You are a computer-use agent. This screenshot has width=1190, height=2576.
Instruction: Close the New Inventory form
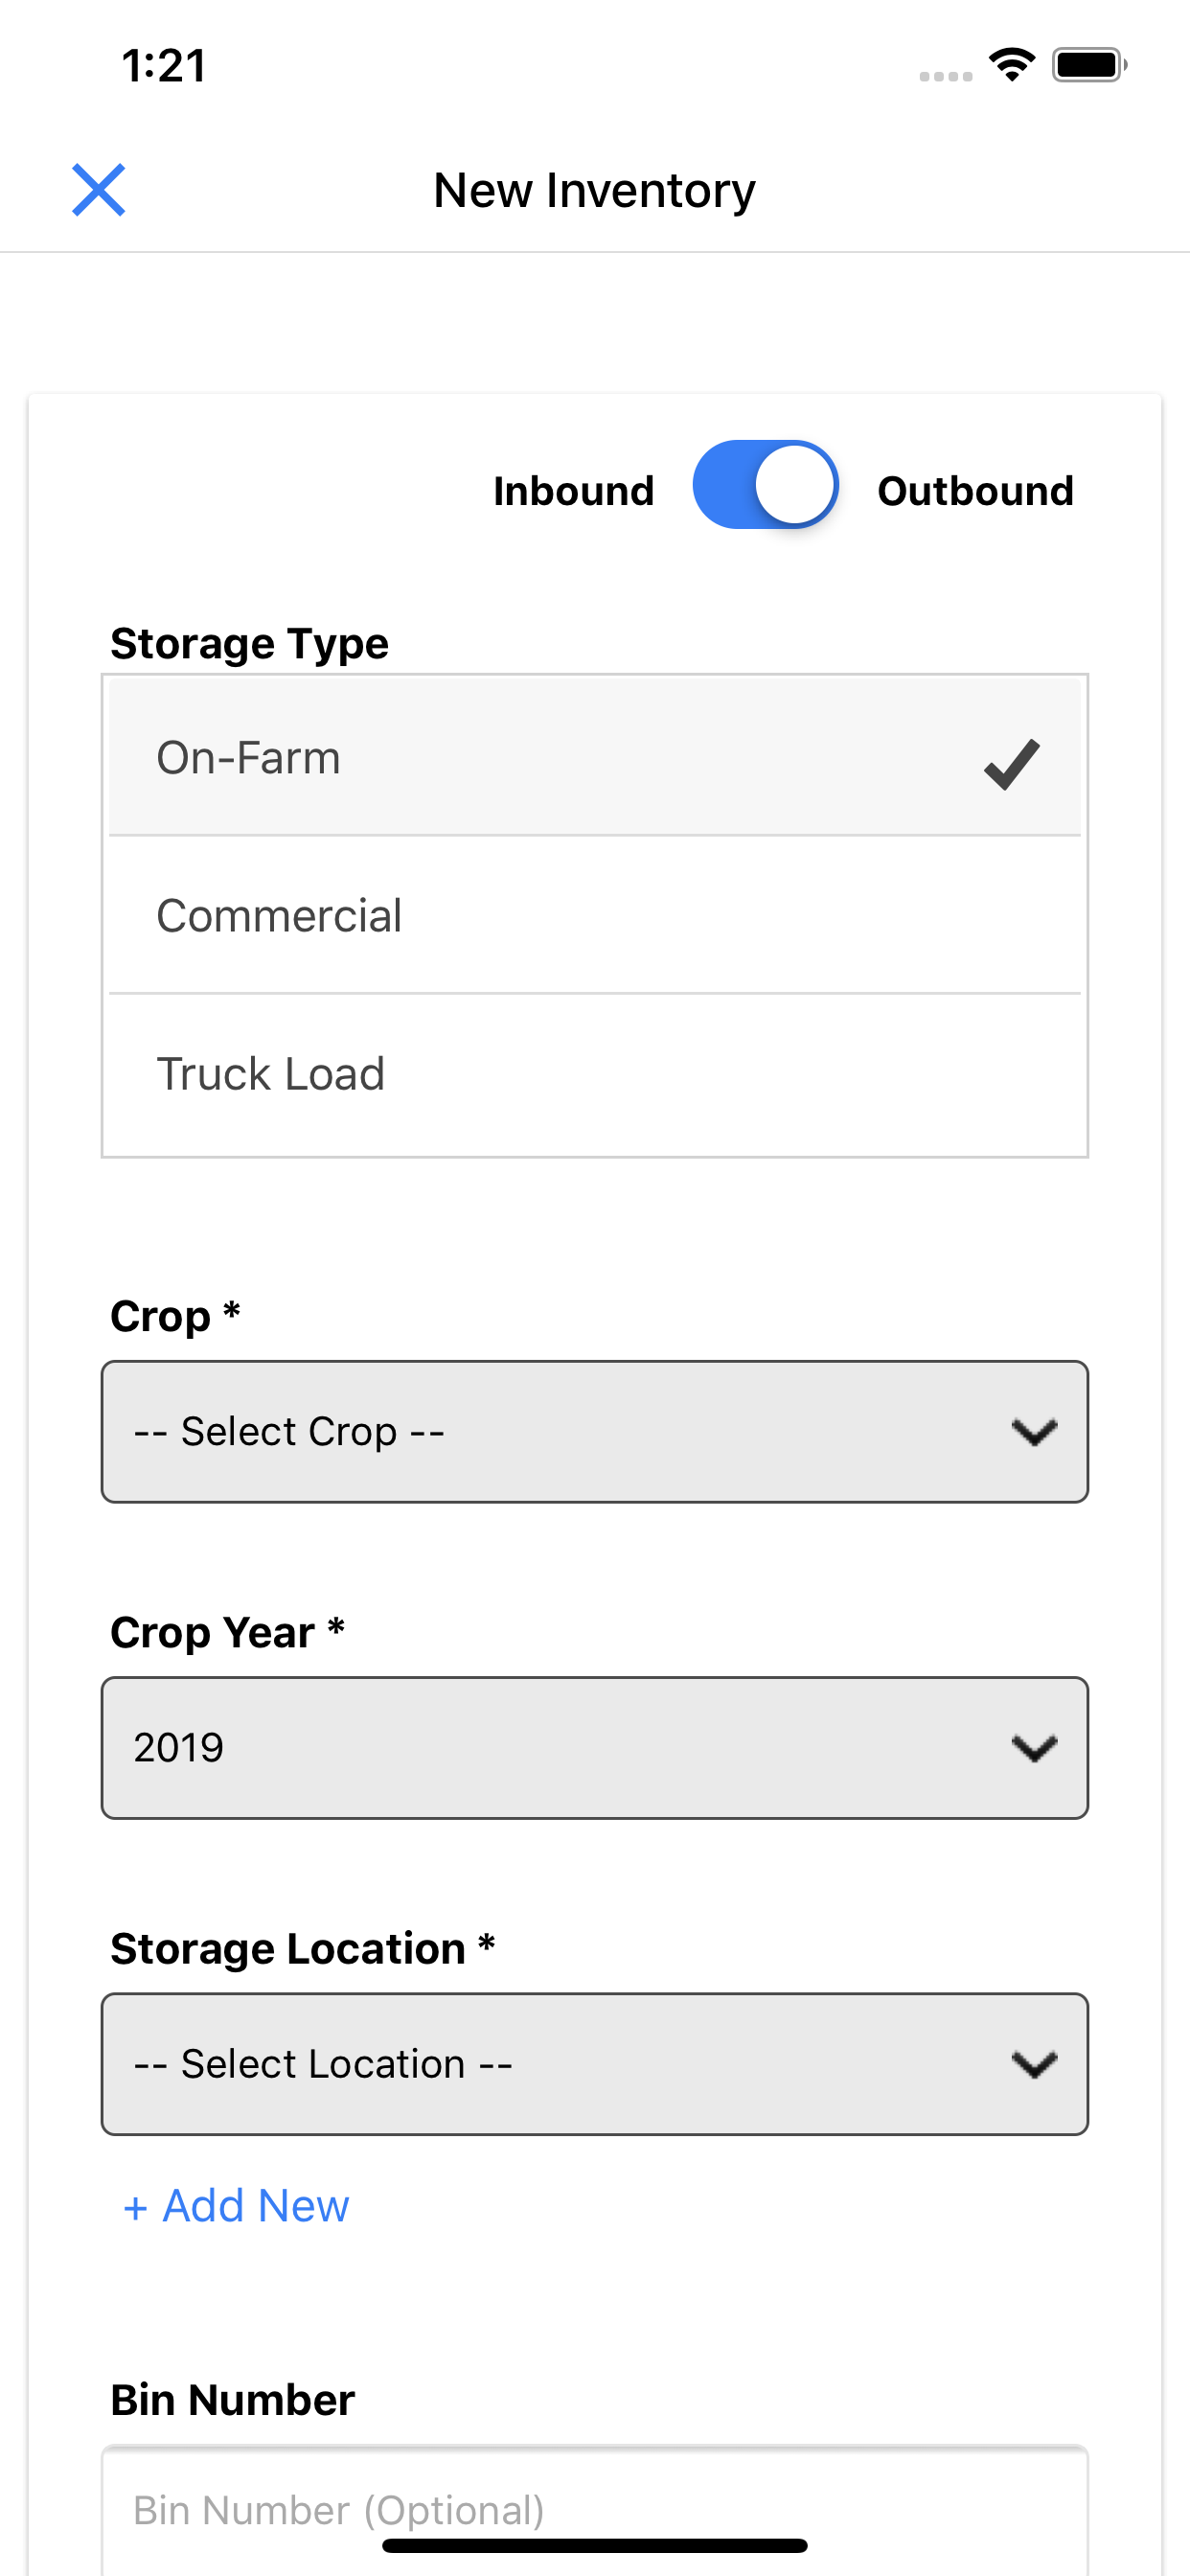[98, 189]
